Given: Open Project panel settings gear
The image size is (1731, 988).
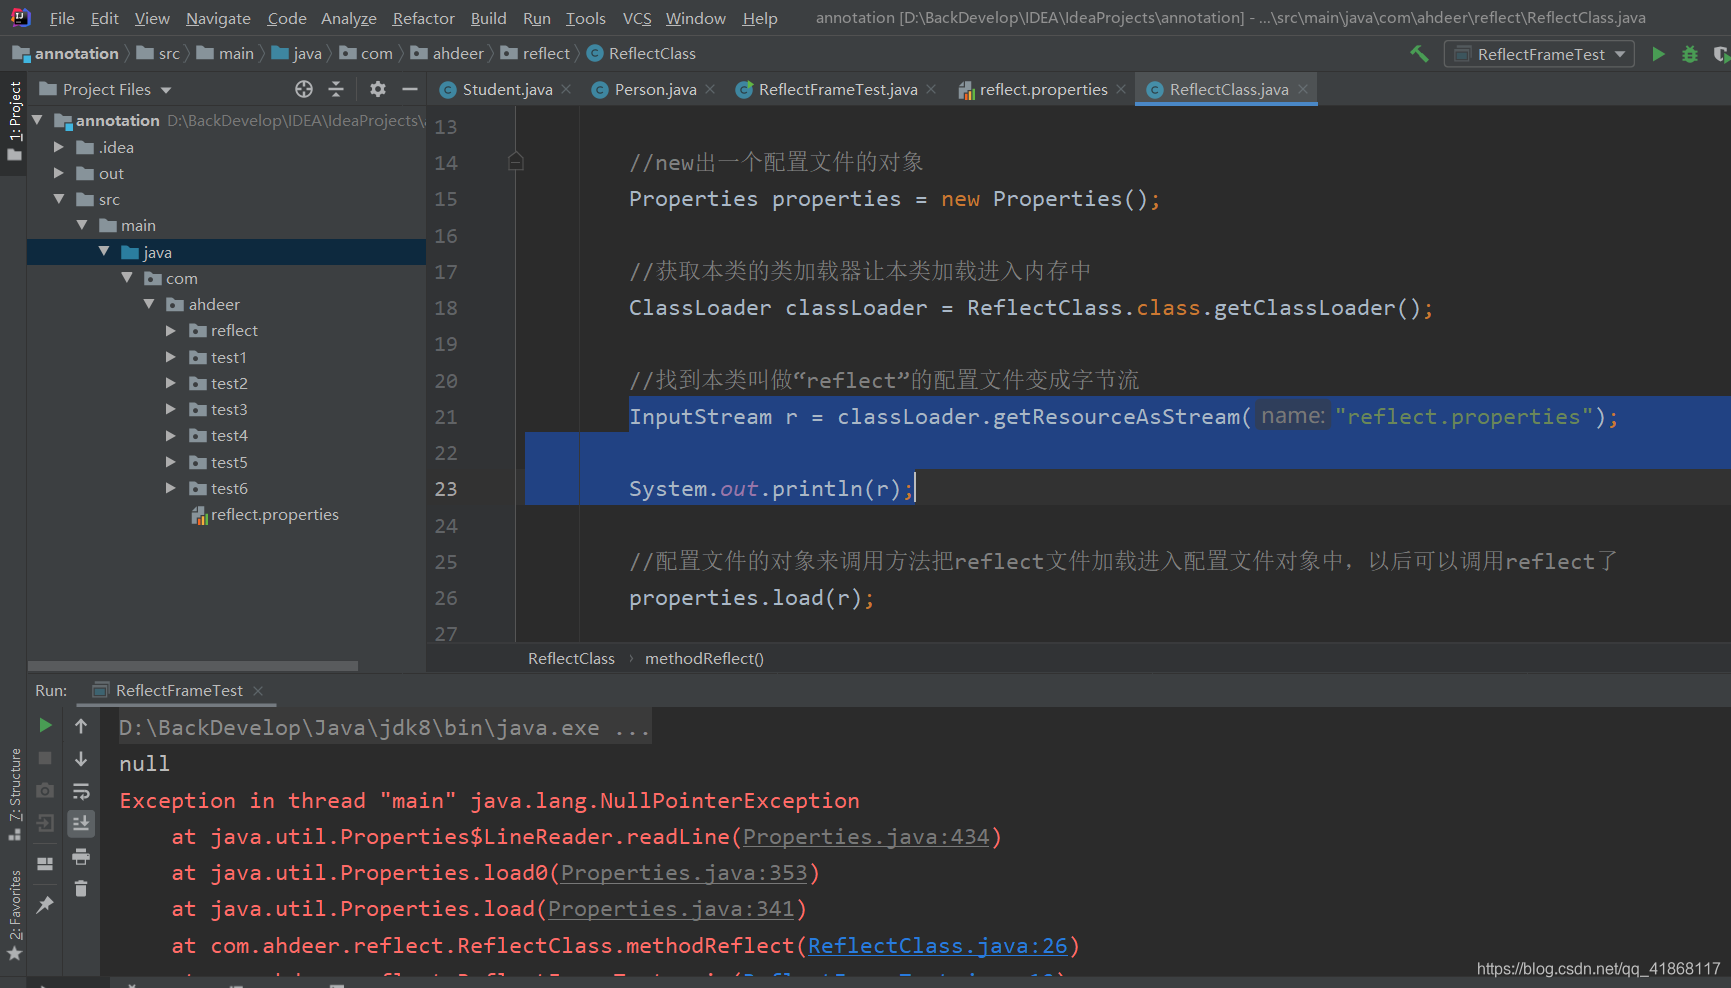Looking at the screenshot, I should (377, 89).
